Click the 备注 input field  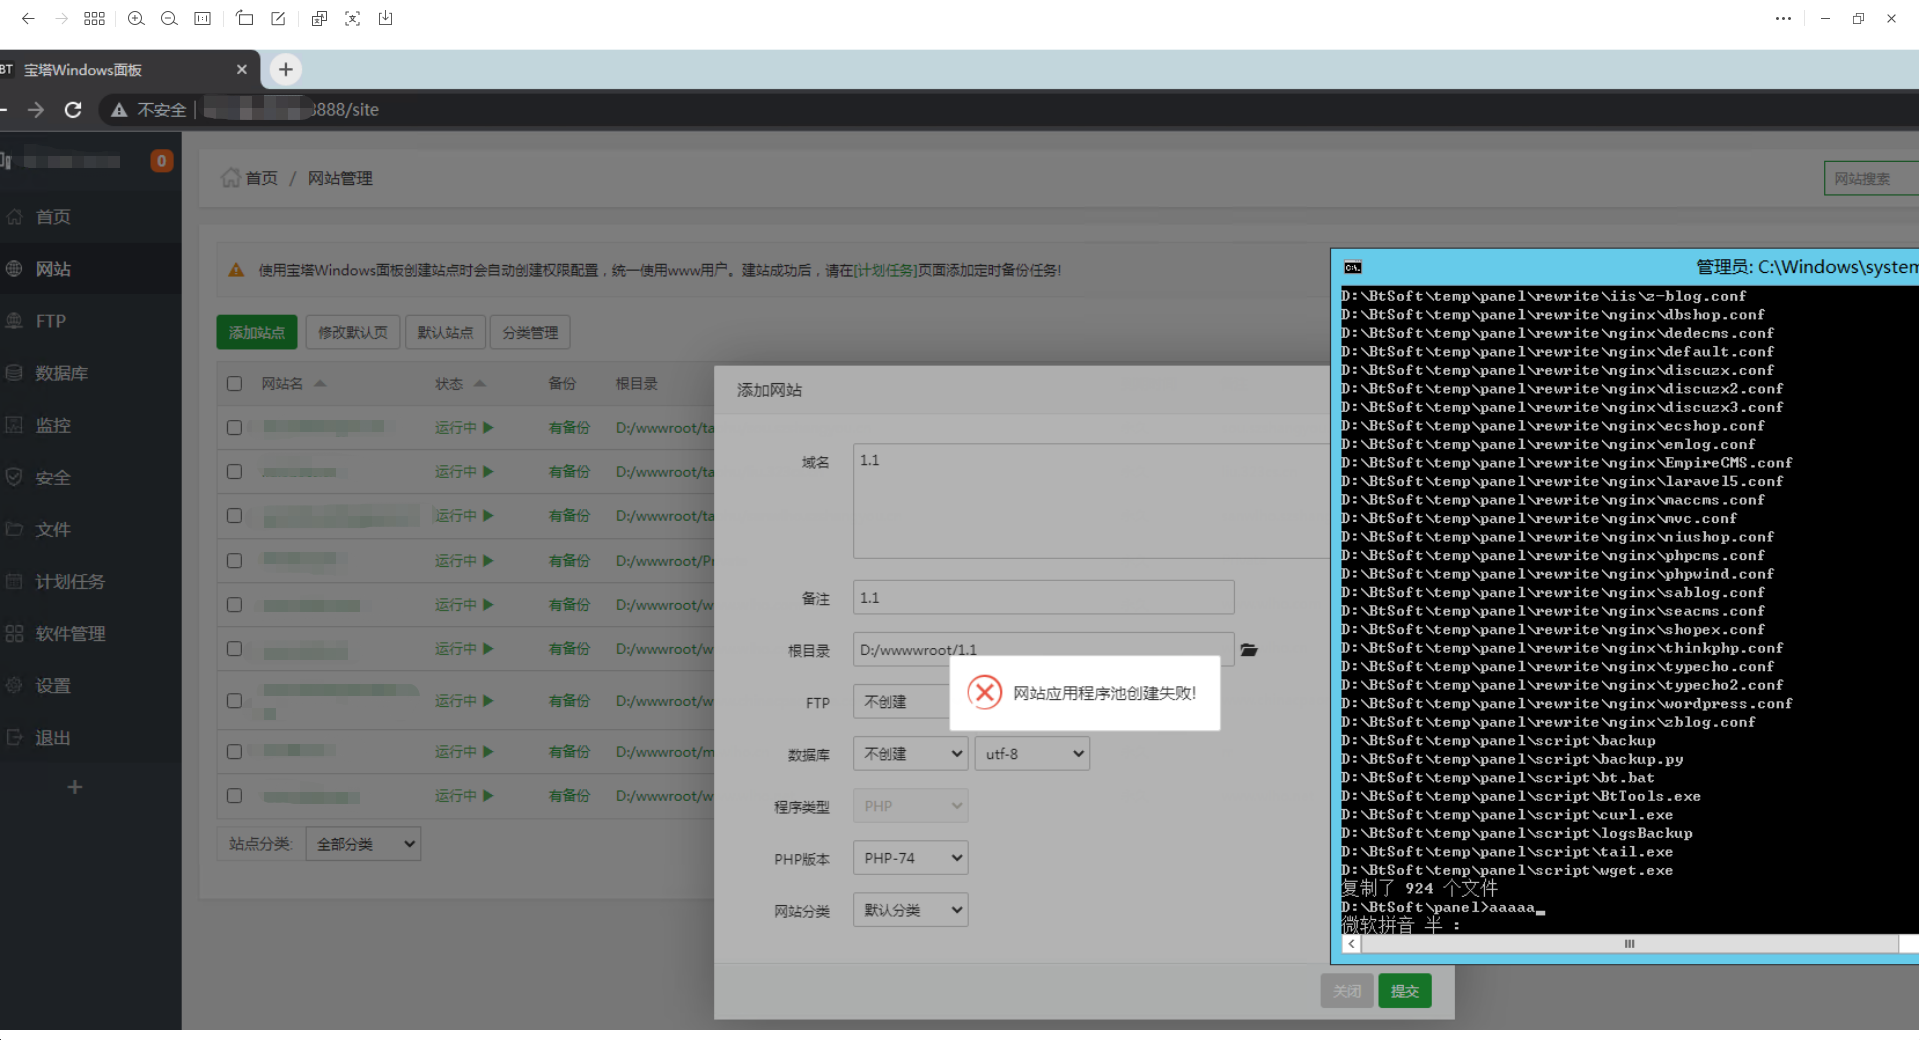pyautogui.click(x=1043, y=597)
